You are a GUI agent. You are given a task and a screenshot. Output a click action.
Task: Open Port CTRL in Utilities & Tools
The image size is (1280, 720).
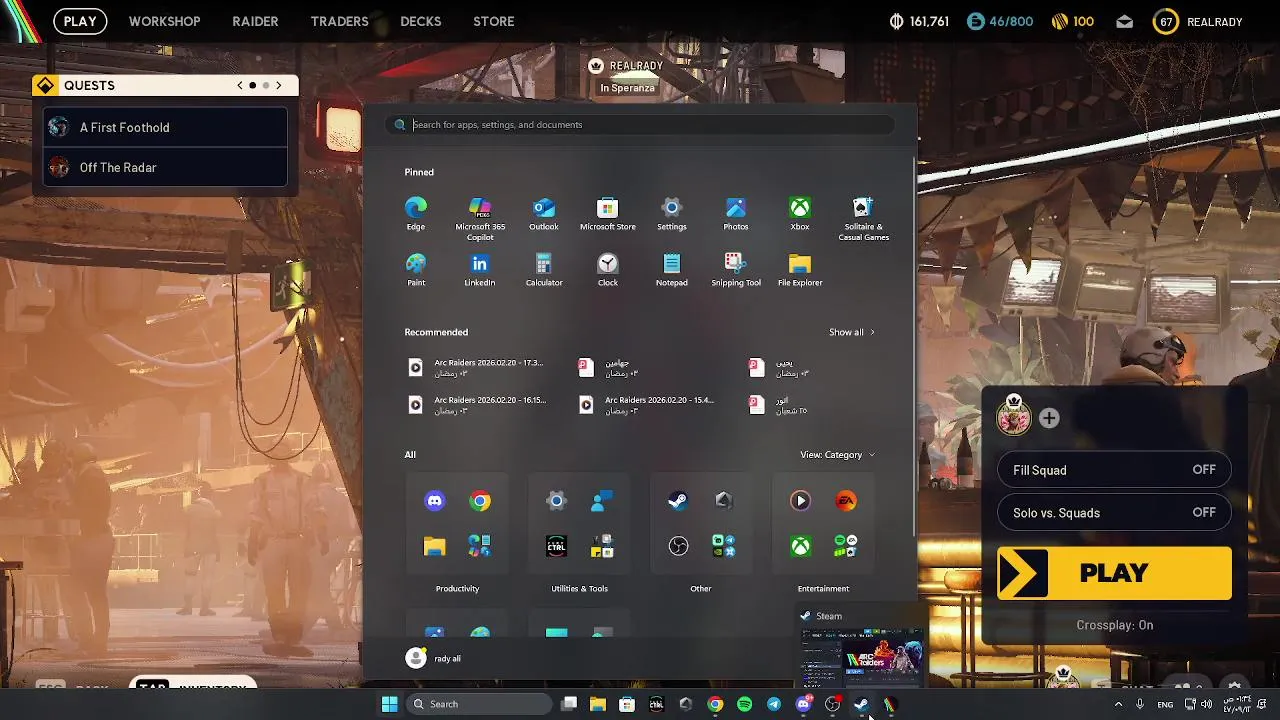[x=557, y=546]
